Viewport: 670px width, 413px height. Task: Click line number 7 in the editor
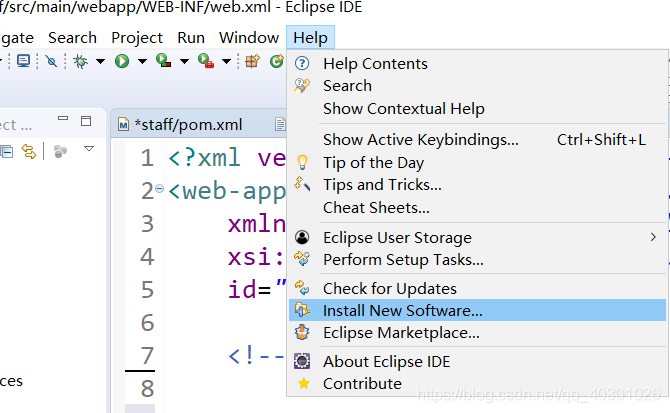(x=147, y=355)
